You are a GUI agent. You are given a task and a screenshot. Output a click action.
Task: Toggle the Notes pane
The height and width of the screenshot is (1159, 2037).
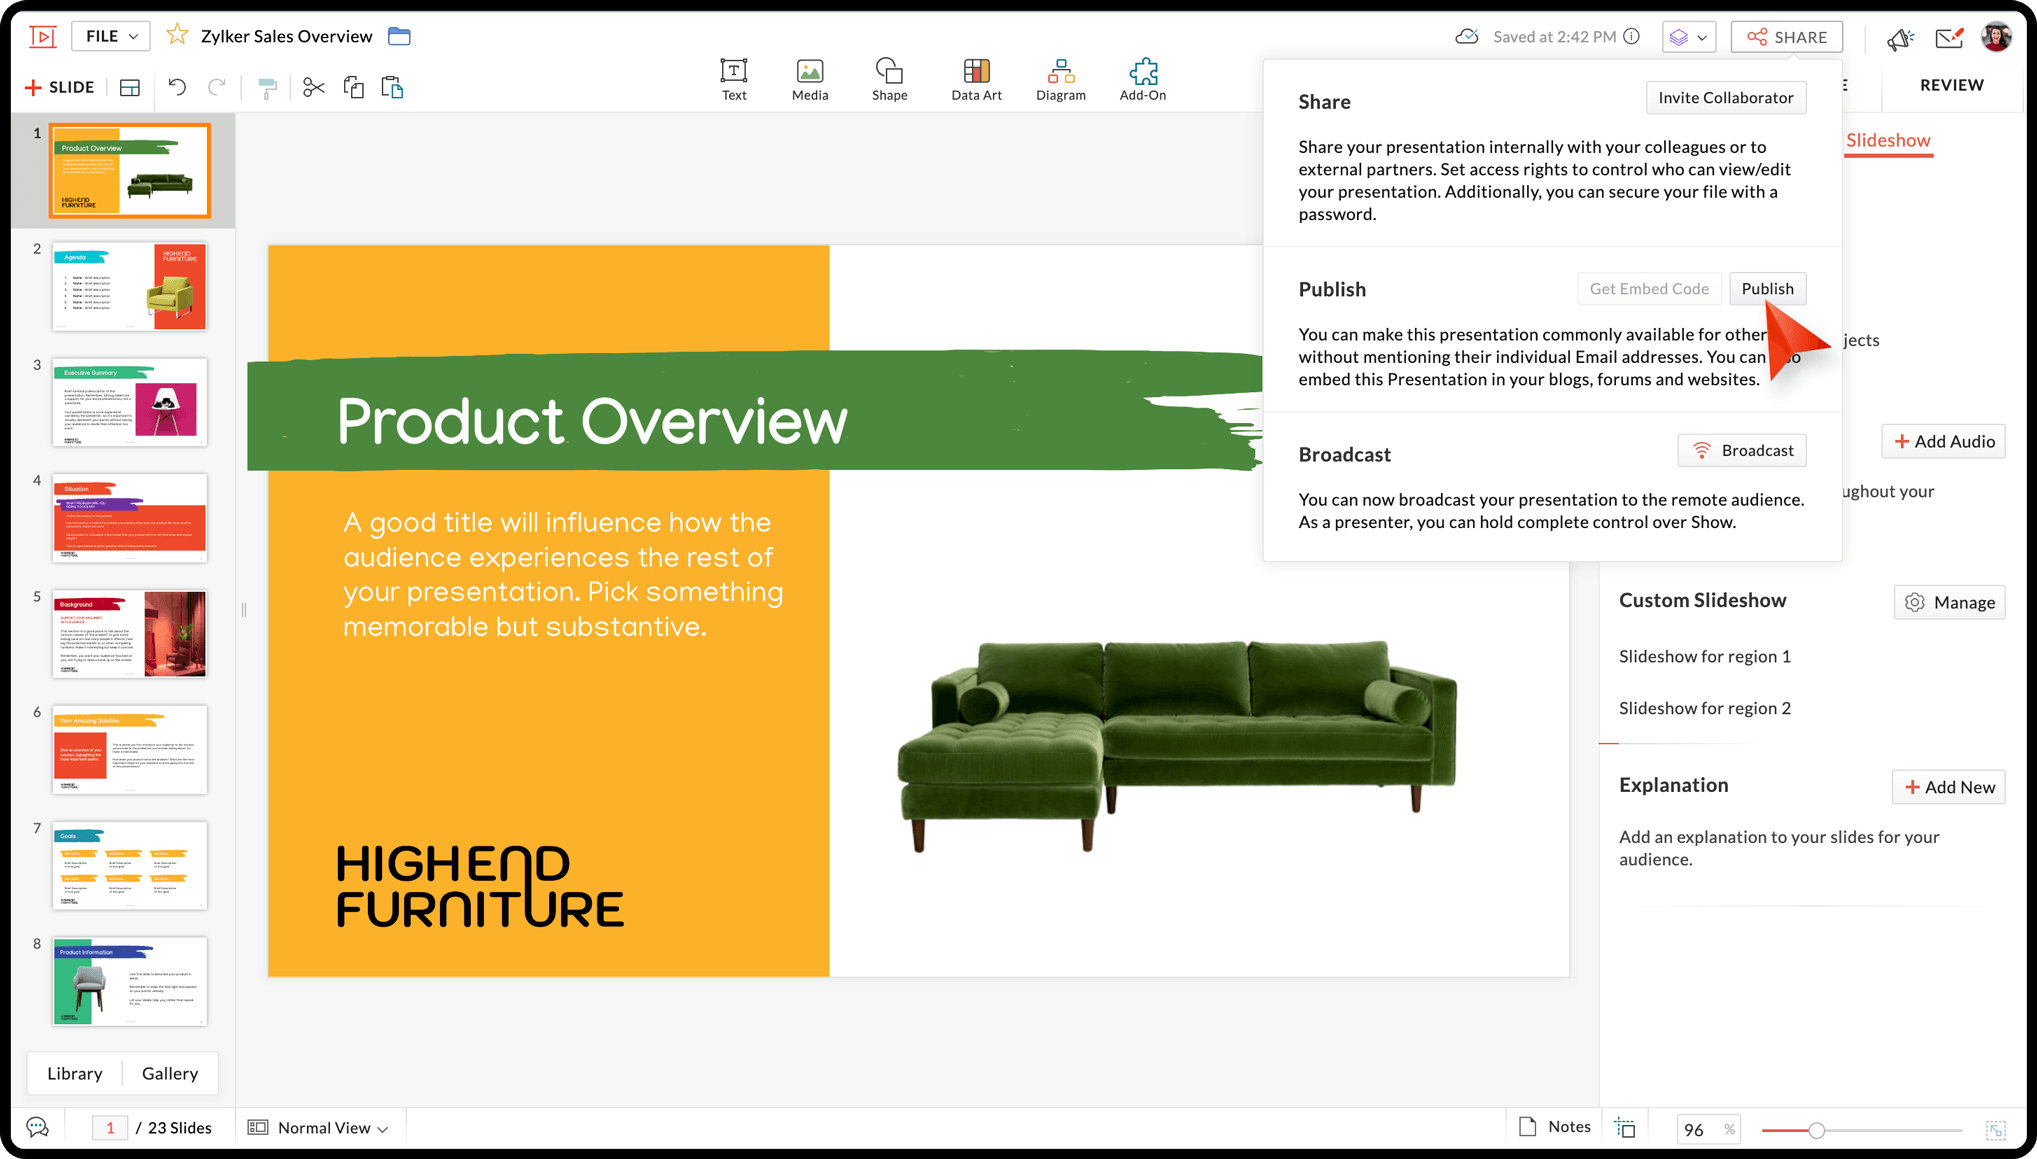tap(1554, 1126)
